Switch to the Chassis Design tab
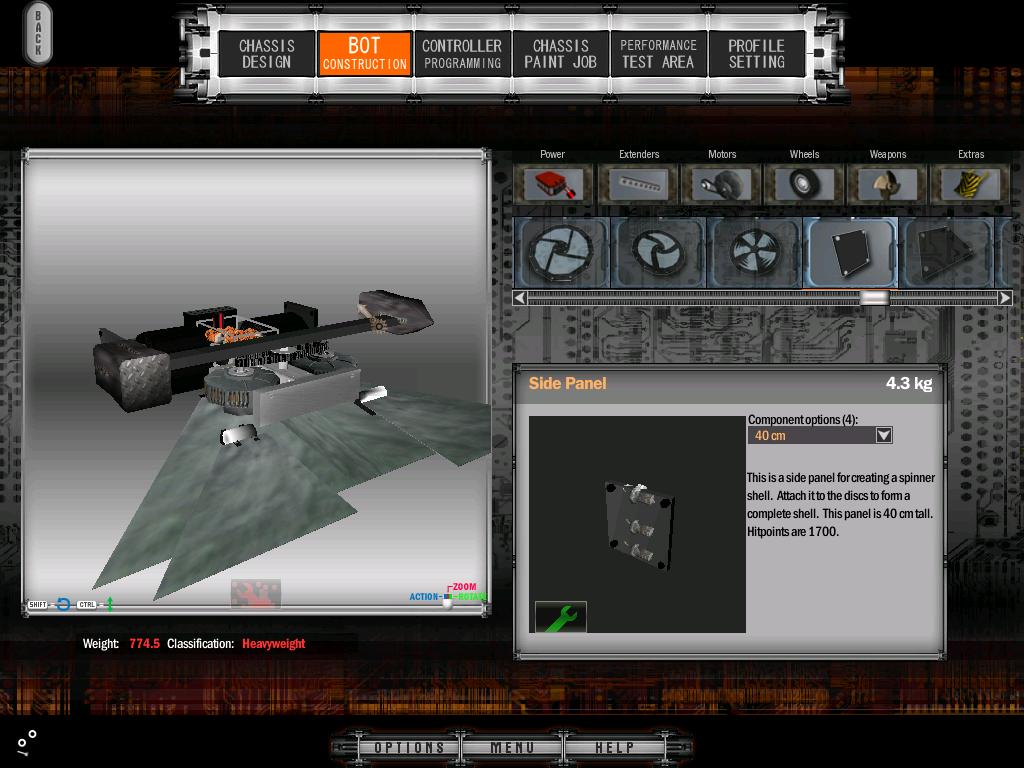 (266, 54)
